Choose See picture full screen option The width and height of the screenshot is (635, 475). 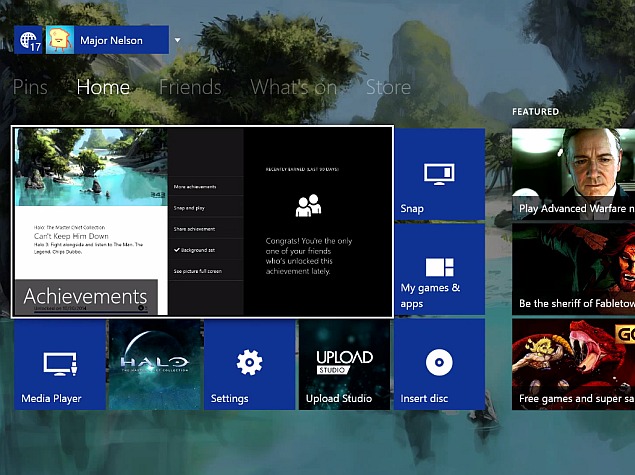pyautogui.click(x=206, y=271)
